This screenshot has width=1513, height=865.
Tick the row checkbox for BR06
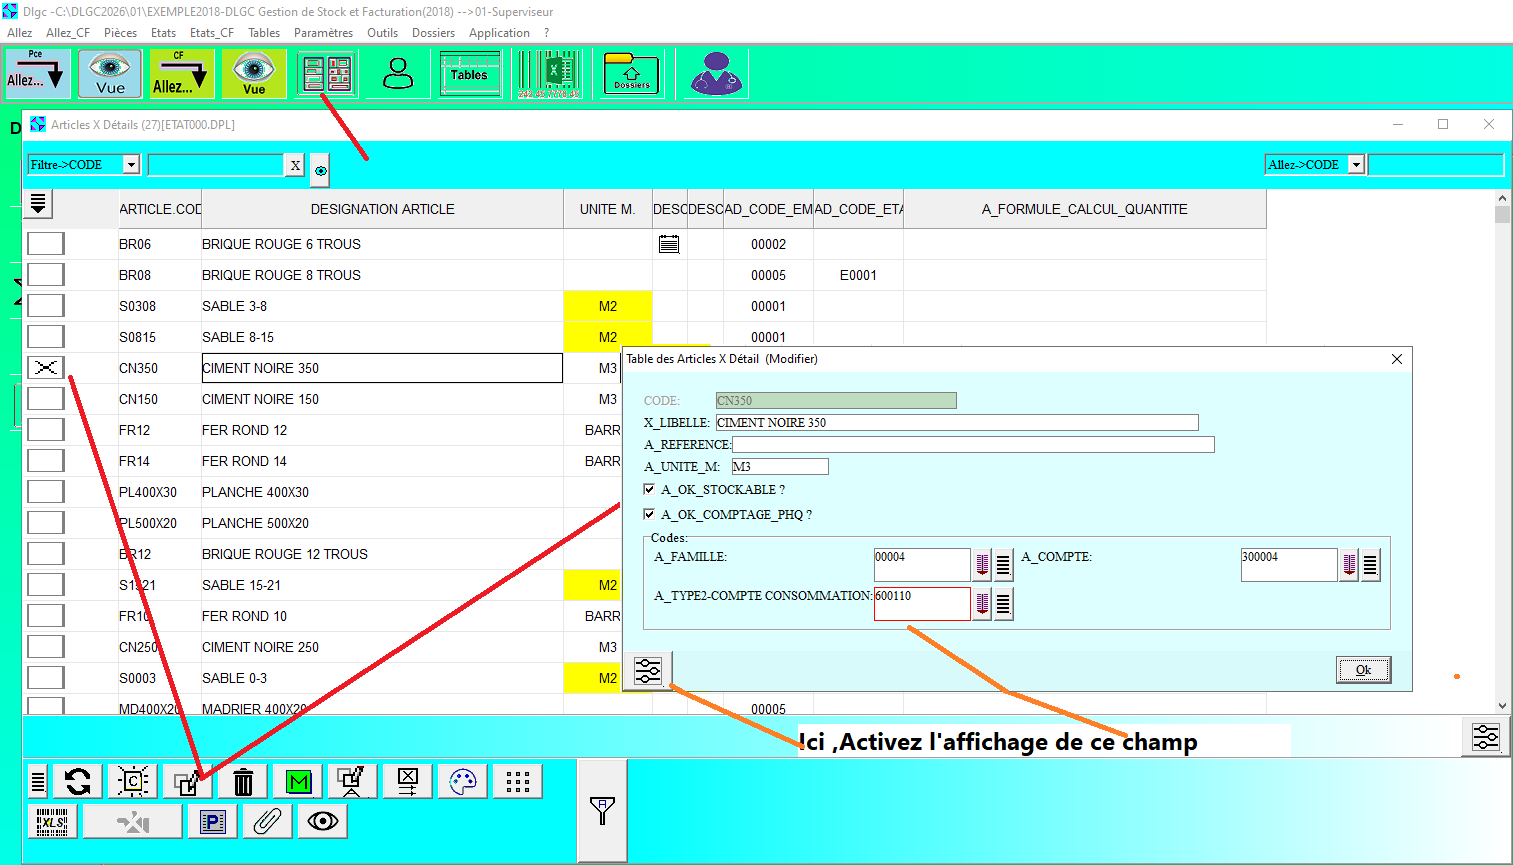46,244
